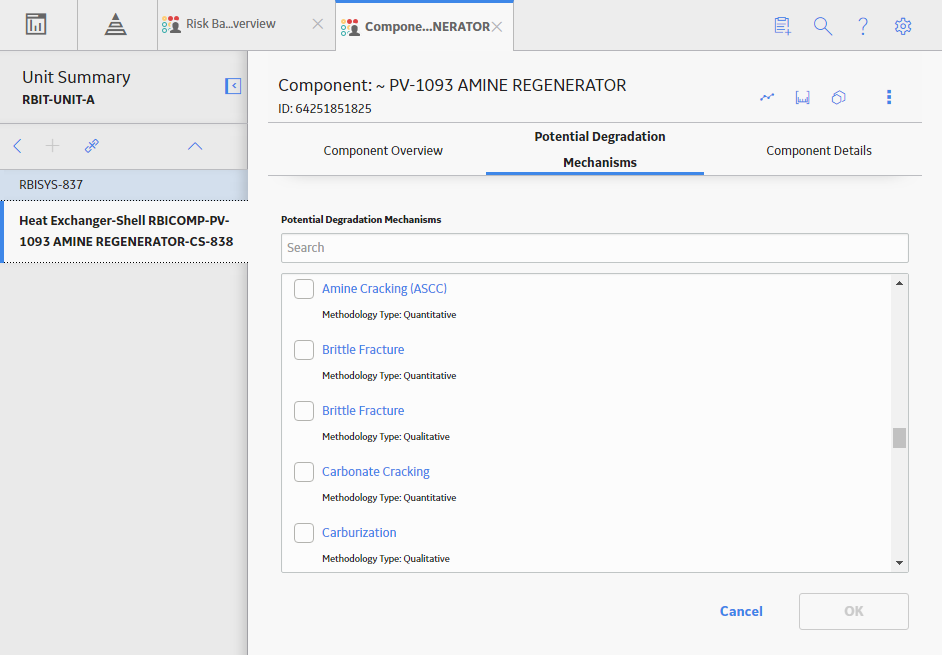The image size is (942, 655).
Task: Check the Amine Cracking (ASCC) checkbox
Action: click(304, 288)
